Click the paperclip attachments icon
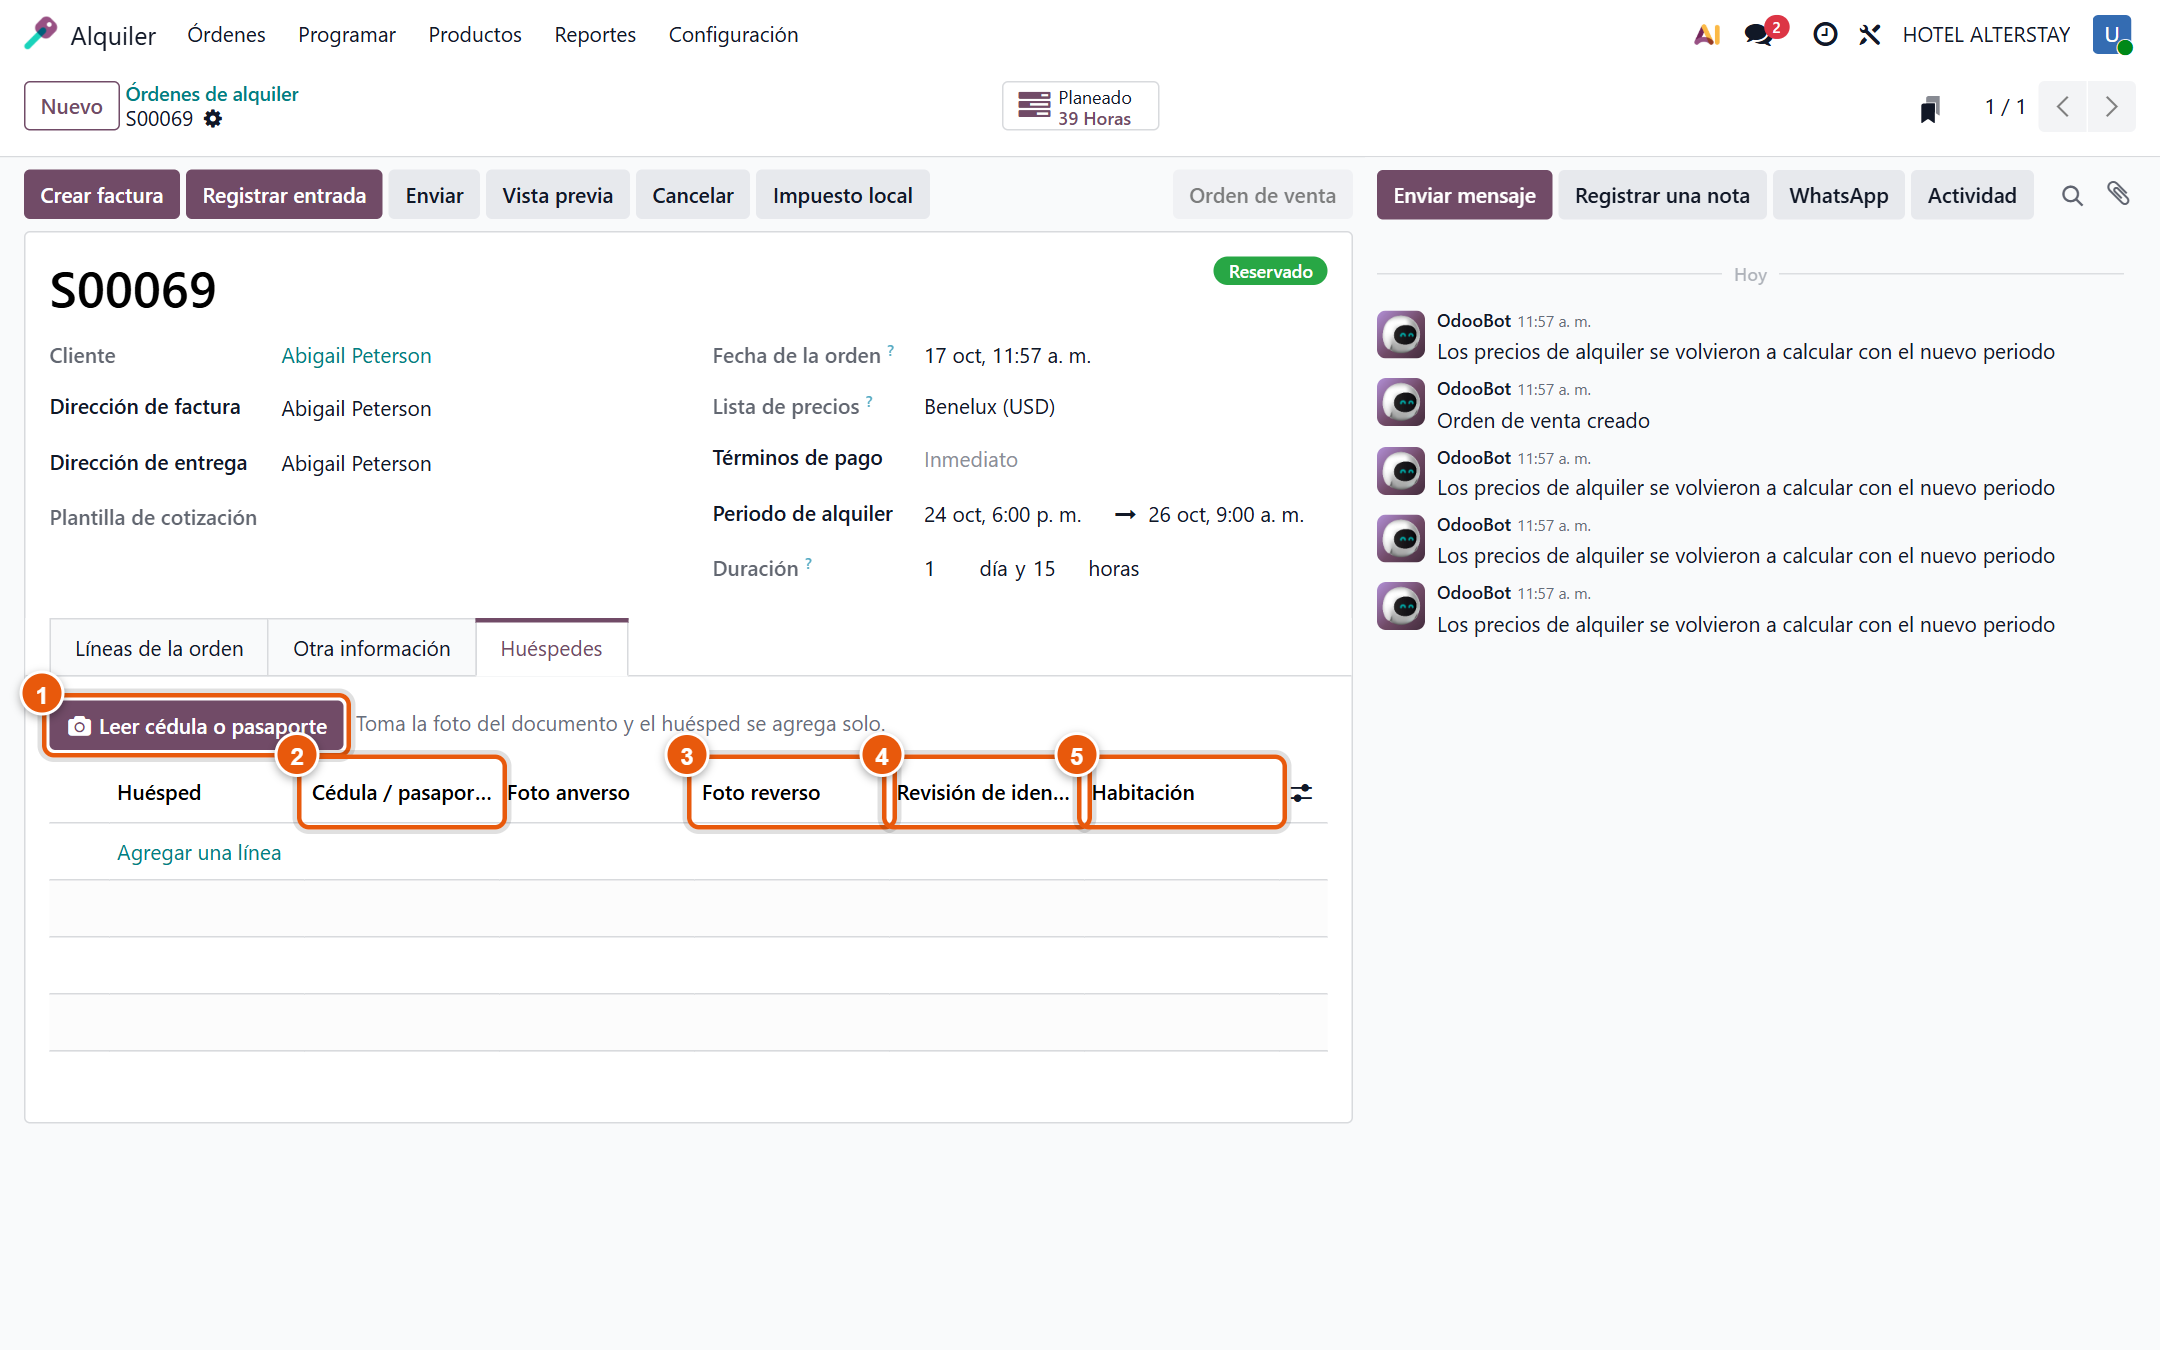2160x1350 pixels. coord(2118,194)
